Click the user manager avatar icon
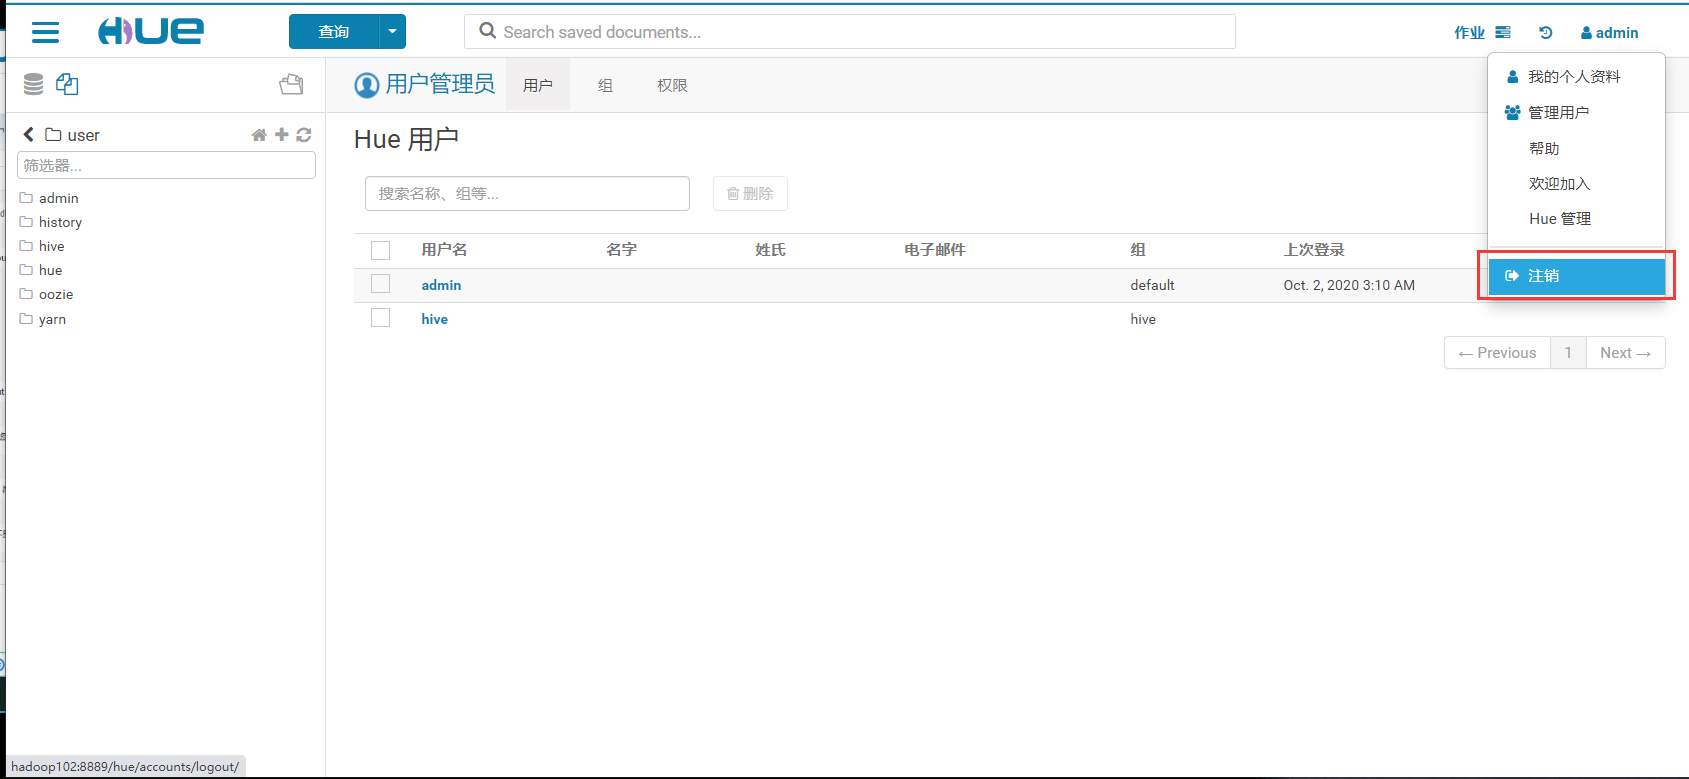The image size is (1689, 779). pos(367,85)
